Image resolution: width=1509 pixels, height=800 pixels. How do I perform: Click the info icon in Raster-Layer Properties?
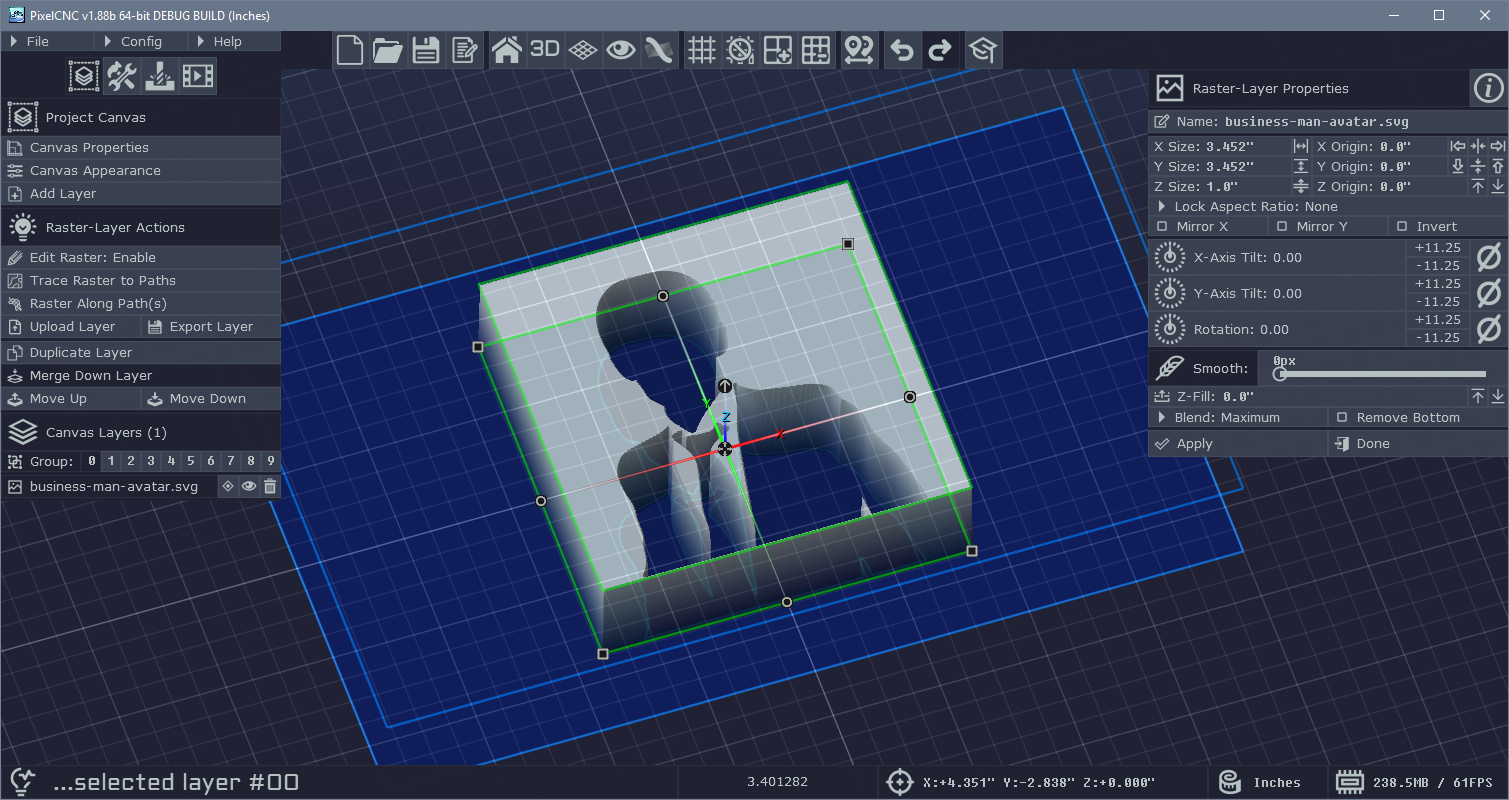[1488, 88]
